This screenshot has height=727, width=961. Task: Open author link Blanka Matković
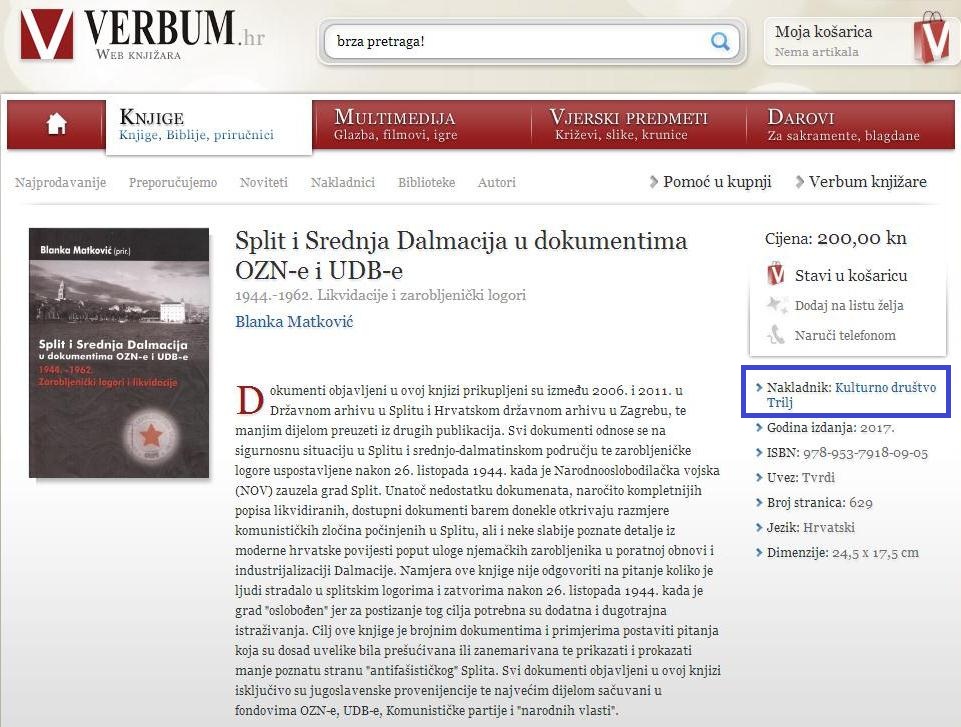(x=293, y=321)
